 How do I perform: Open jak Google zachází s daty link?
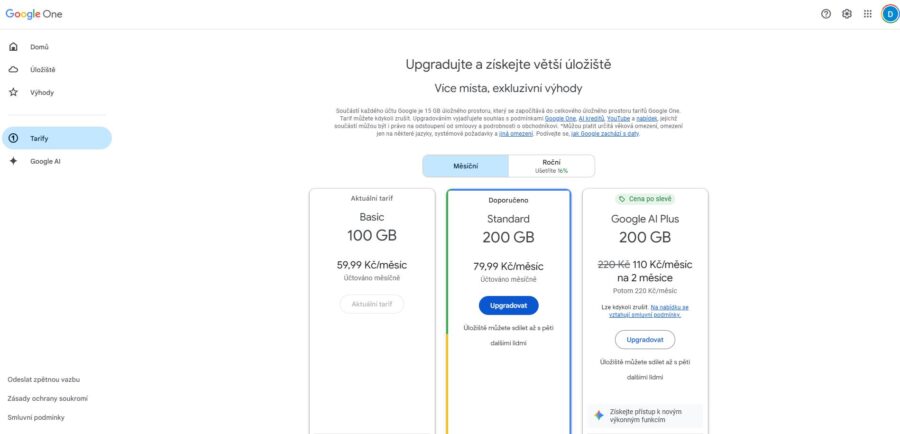pos(604,133)
